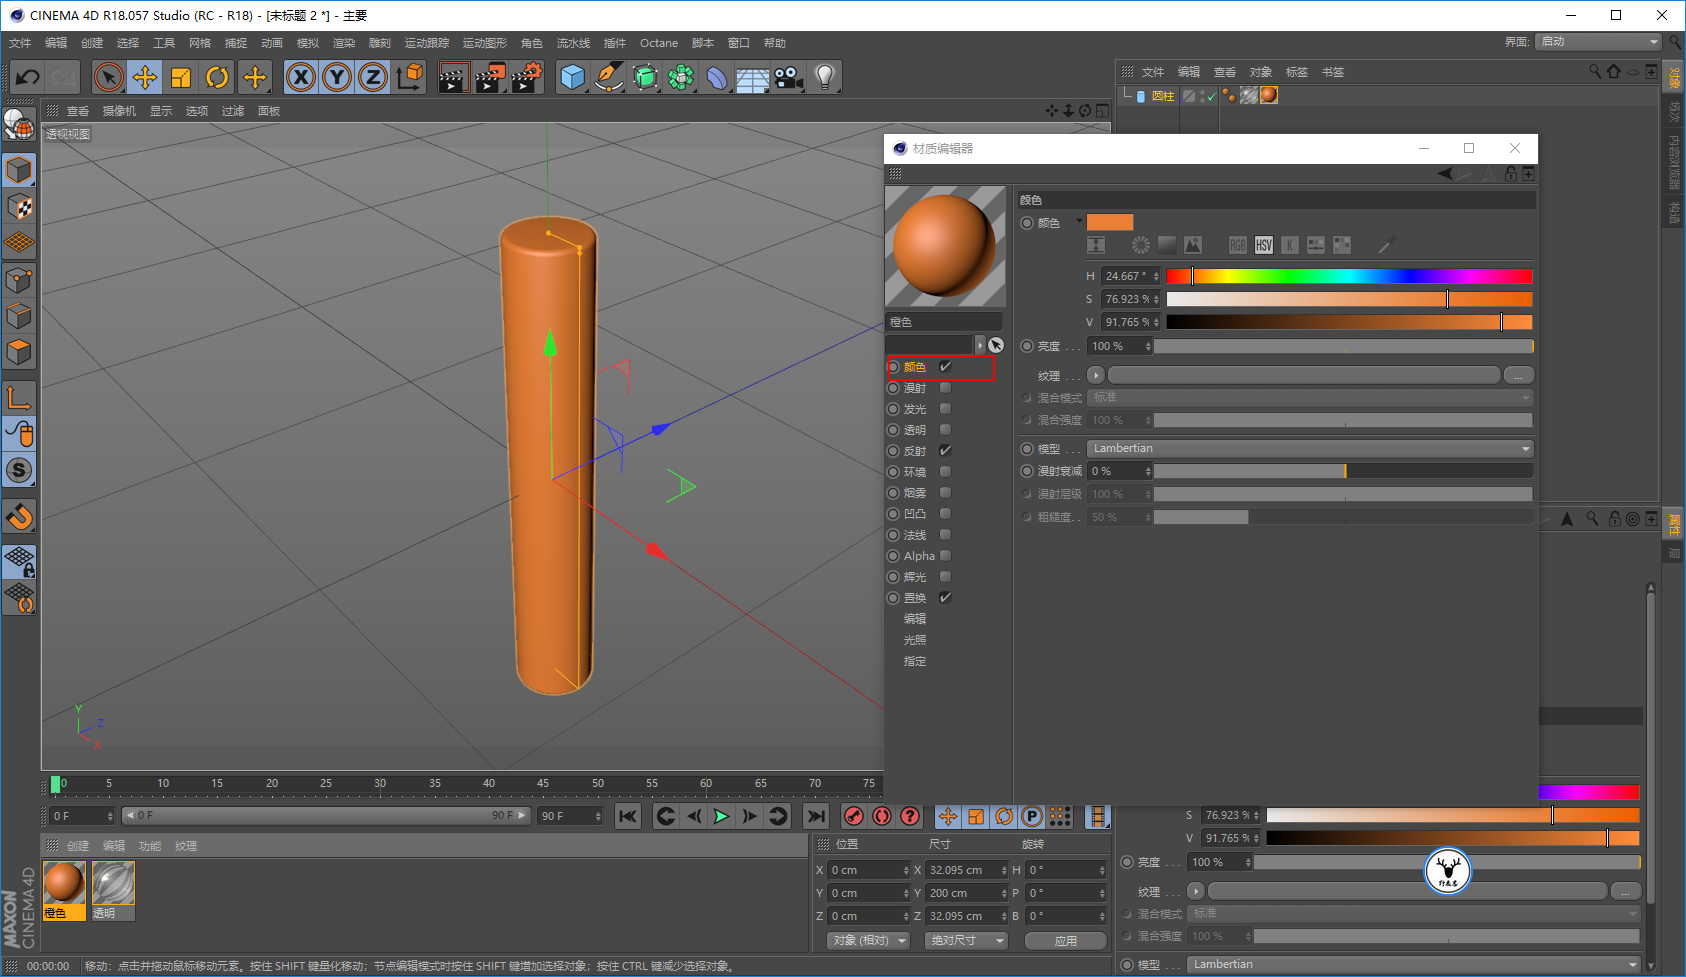Click the H hue value stepper arrows

(1156, 276)
